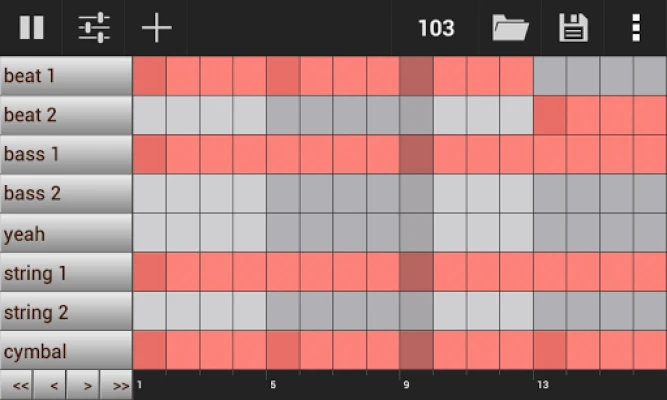The image size is (667, 400).
Task: Toggle first step of beat 1 row
Action: (149, 75)
